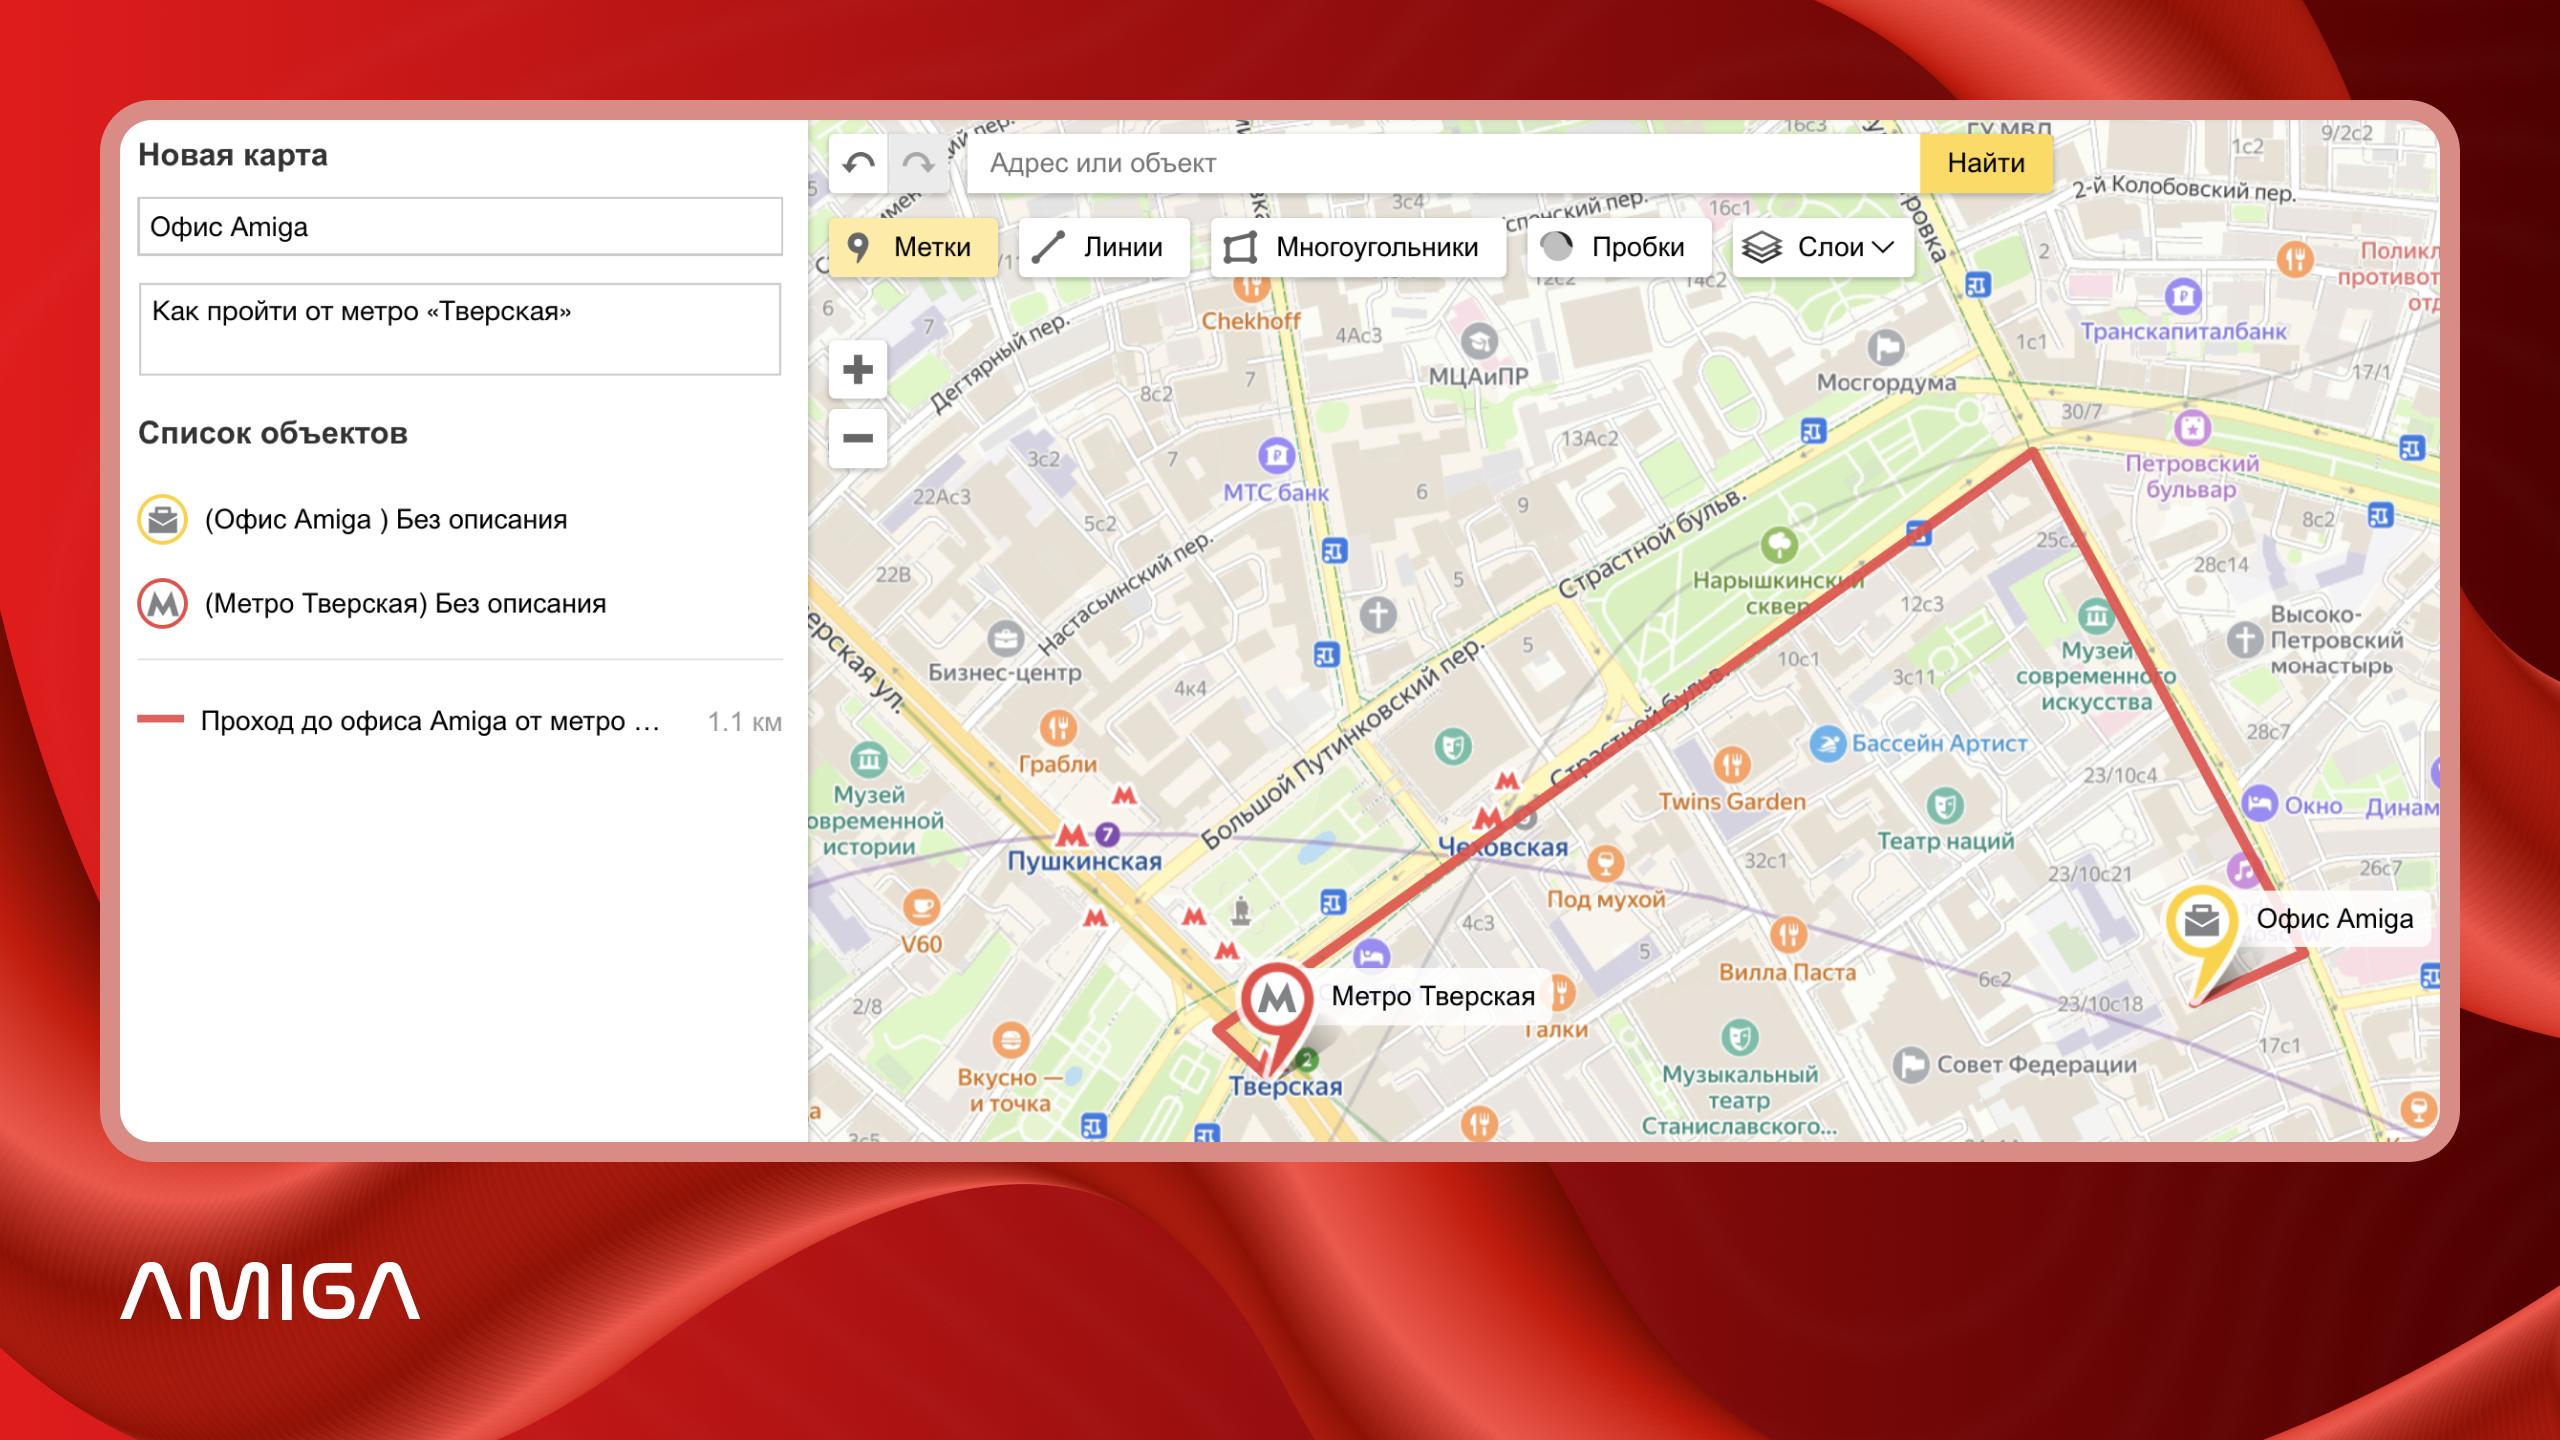The width and height of the screenshot is (2560, 1440).
Task: Toggle the Пробки traffic layer
Action: coord(1618,247)
